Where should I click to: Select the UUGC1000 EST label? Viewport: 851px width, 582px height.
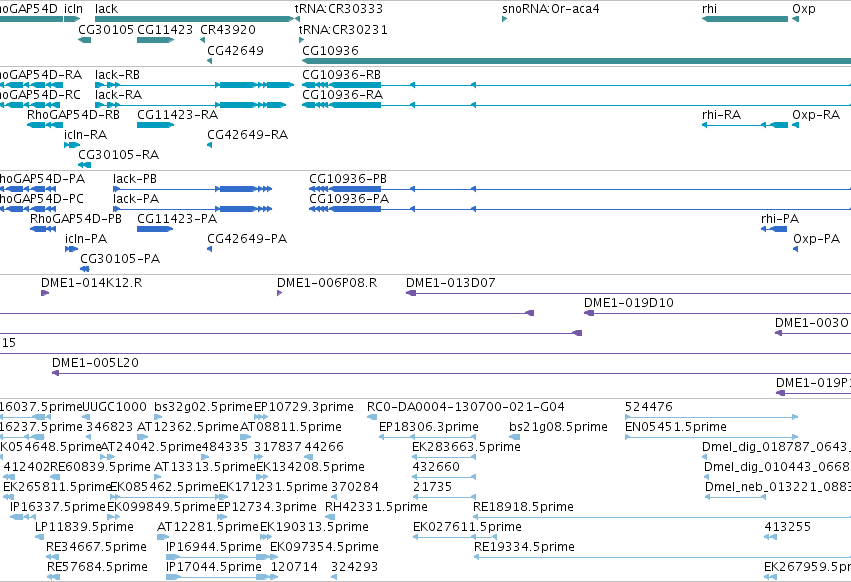[115, 407]
